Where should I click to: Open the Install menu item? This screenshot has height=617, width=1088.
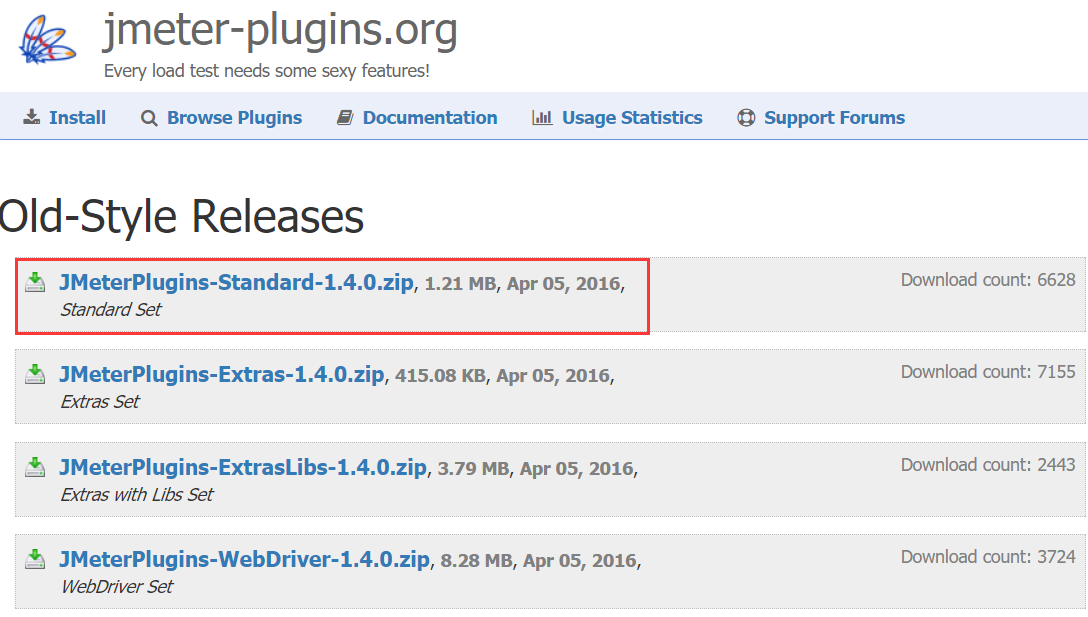(77, 118)
